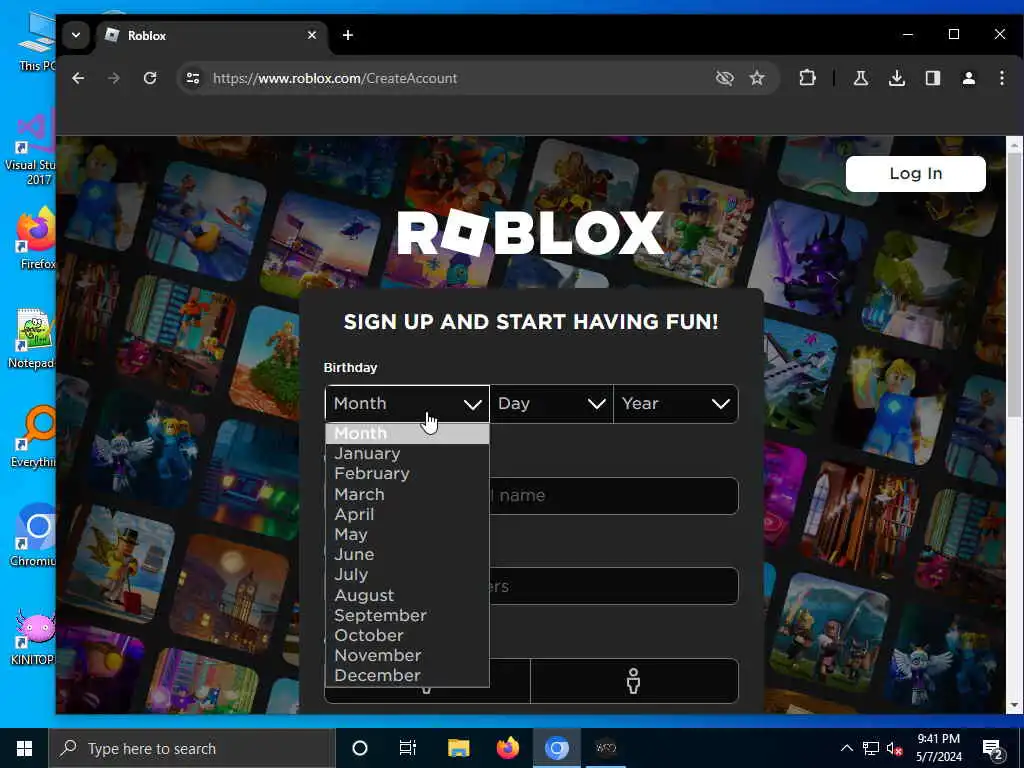Choose July from month list
The image size is (1024, 768).
click(x=407, y=575)
